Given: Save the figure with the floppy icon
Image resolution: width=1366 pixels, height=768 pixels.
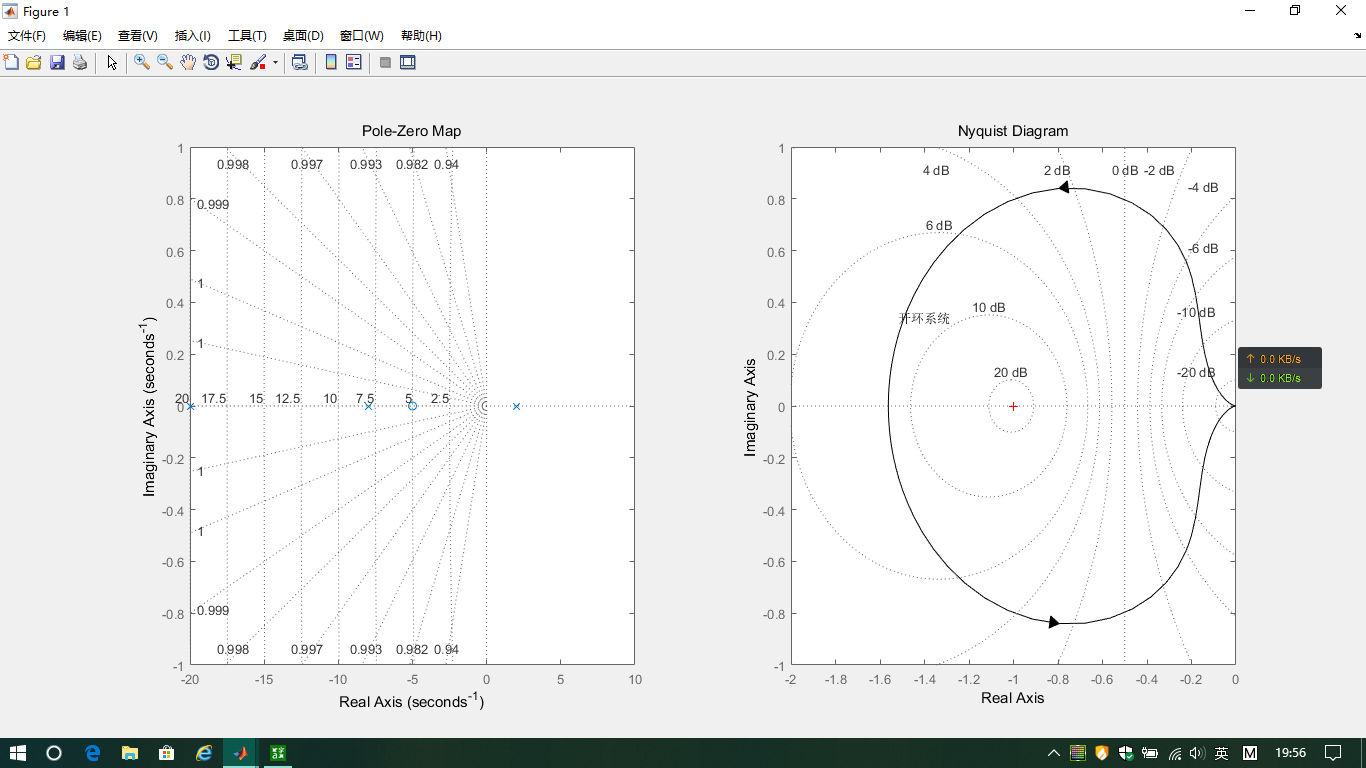Looking at the screenshot, I should click(x=57, y=62).
